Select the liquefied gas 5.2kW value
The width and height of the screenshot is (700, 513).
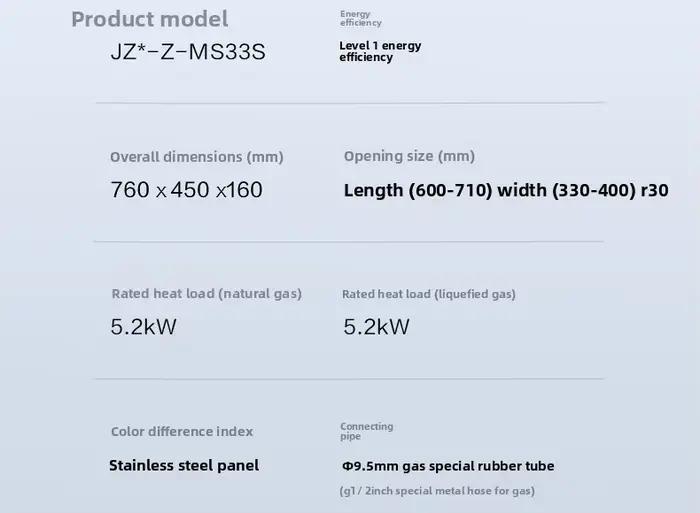(376, 327)
